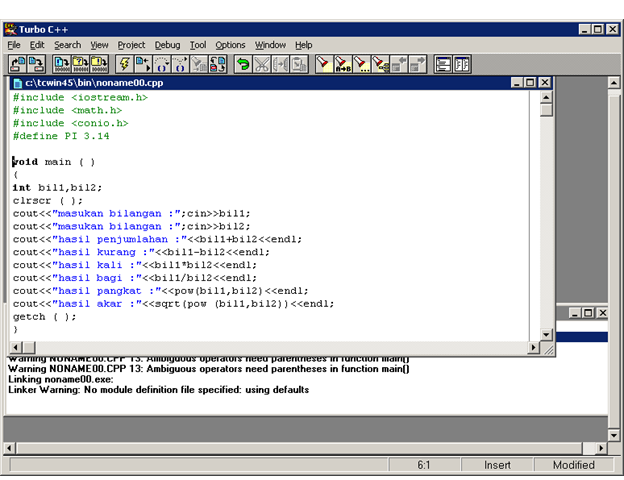Click the Copy toolbar icon
The image size is (624, 480).
280,64
